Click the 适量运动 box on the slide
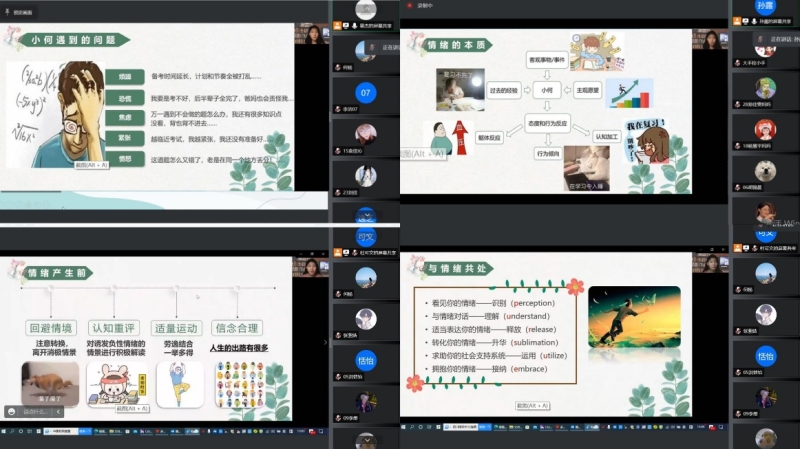Screen dimensions: 800x449 [x=176, y=328]
